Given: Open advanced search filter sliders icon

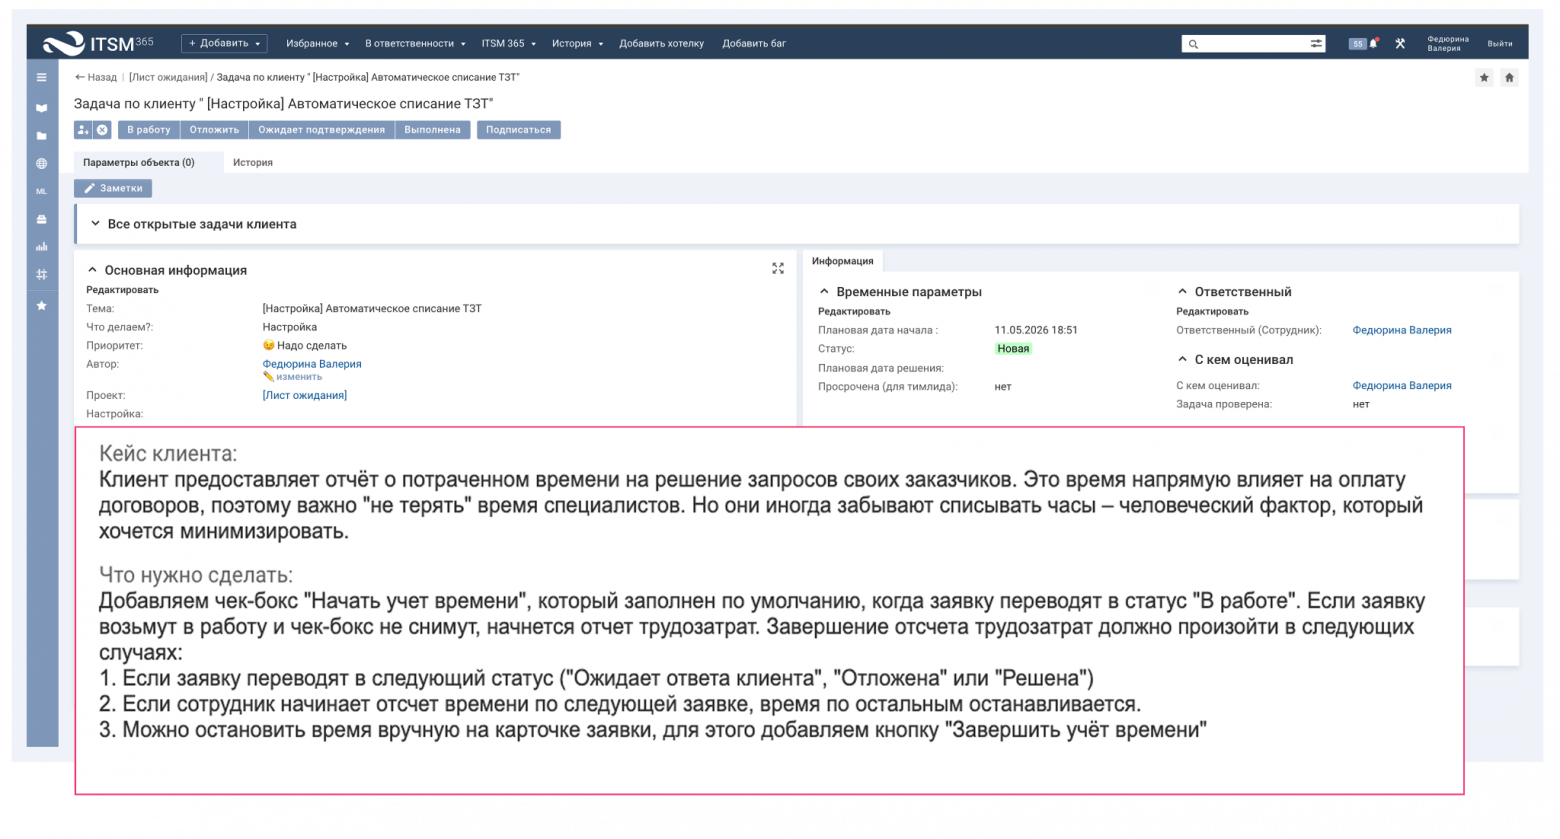Looking at the screenshot, I should 1316,43.
